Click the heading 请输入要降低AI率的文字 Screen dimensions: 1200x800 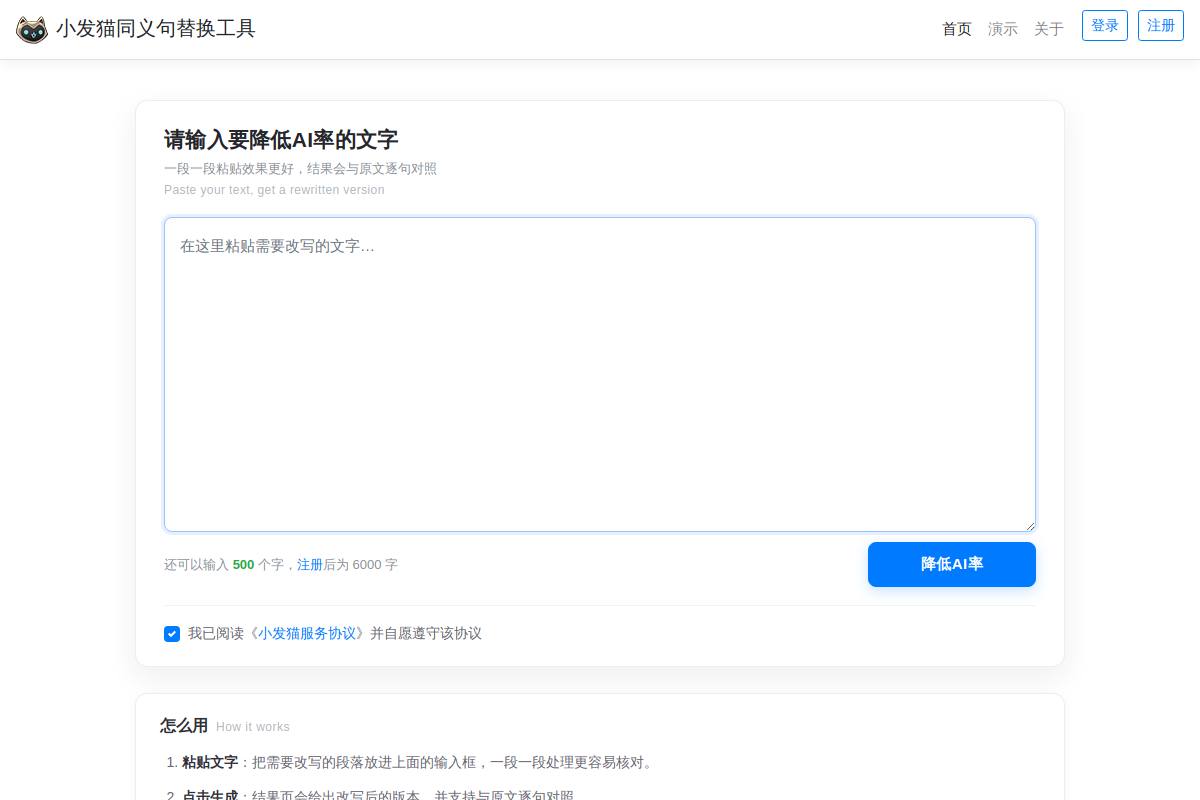tap(281, 140)
